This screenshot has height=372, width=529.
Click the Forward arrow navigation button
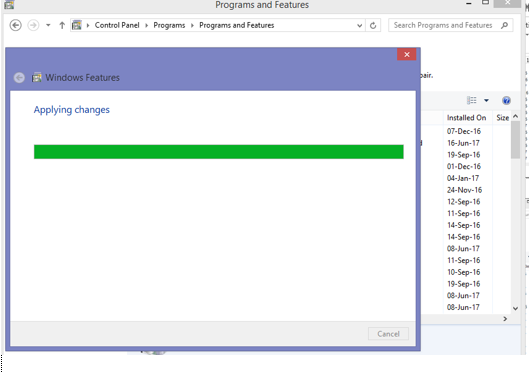click(33, 25)
